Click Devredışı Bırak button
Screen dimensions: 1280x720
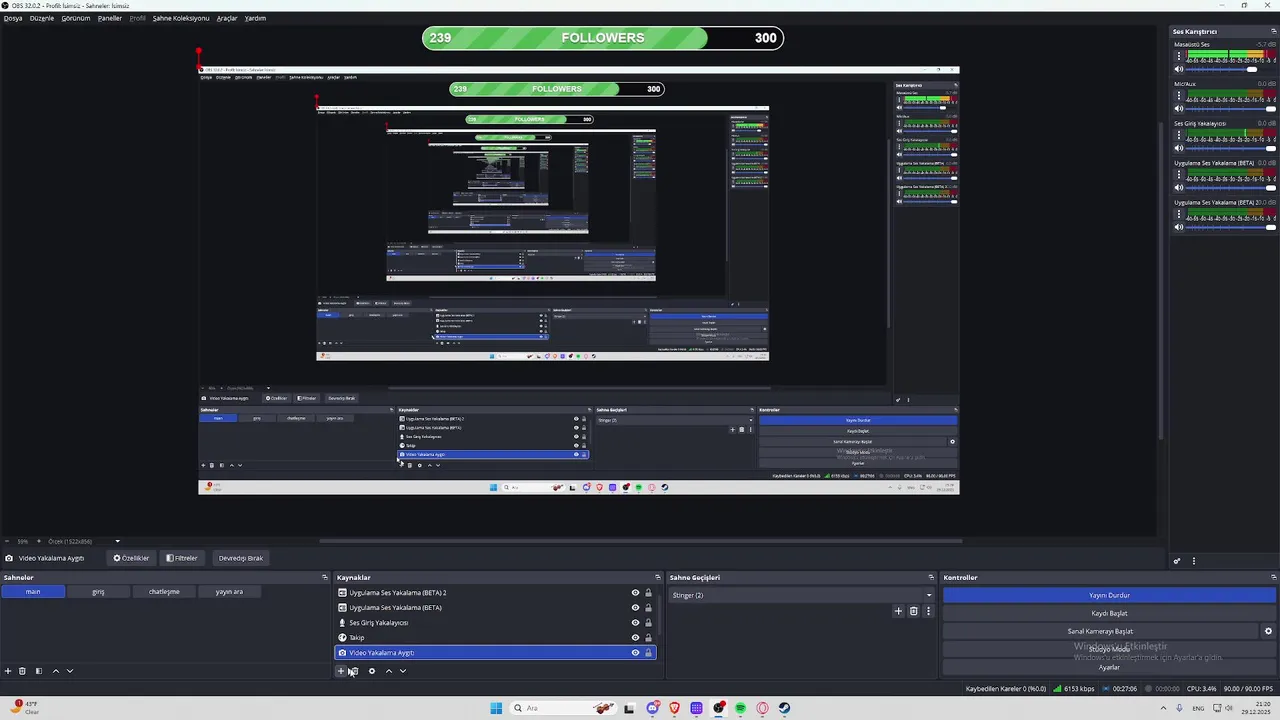(240, 558)
